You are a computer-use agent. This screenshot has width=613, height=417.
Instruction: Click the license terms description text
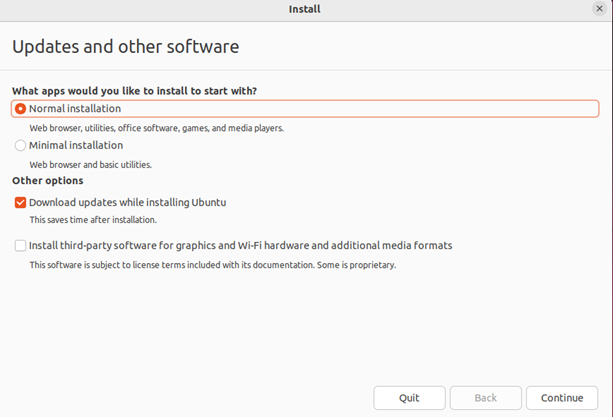(212, 265)
